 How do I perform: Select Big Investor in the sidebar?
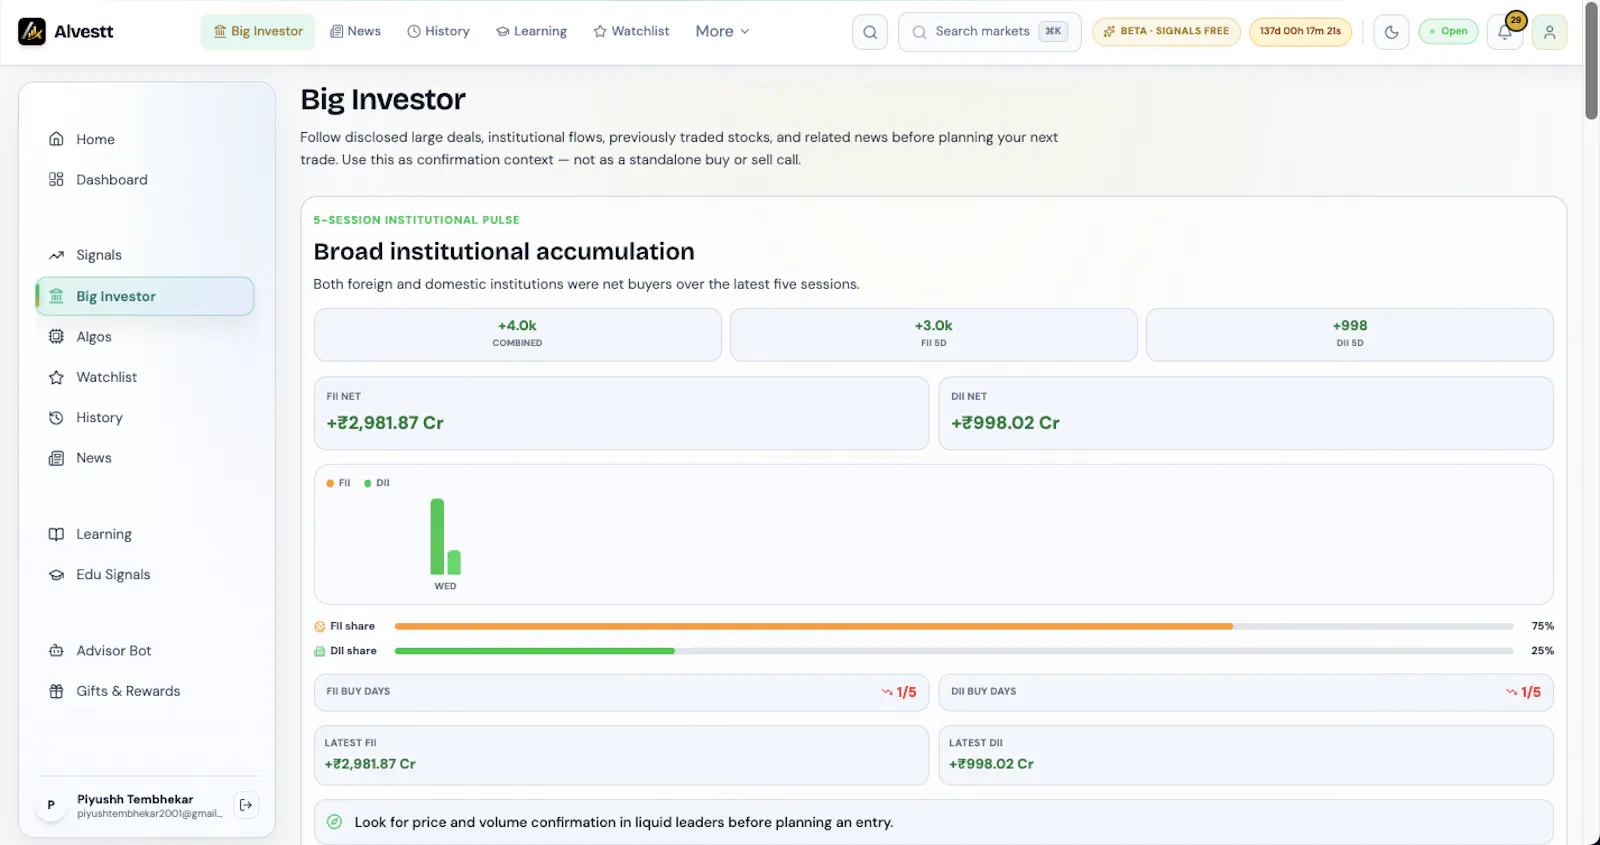[x=145, y=296]
